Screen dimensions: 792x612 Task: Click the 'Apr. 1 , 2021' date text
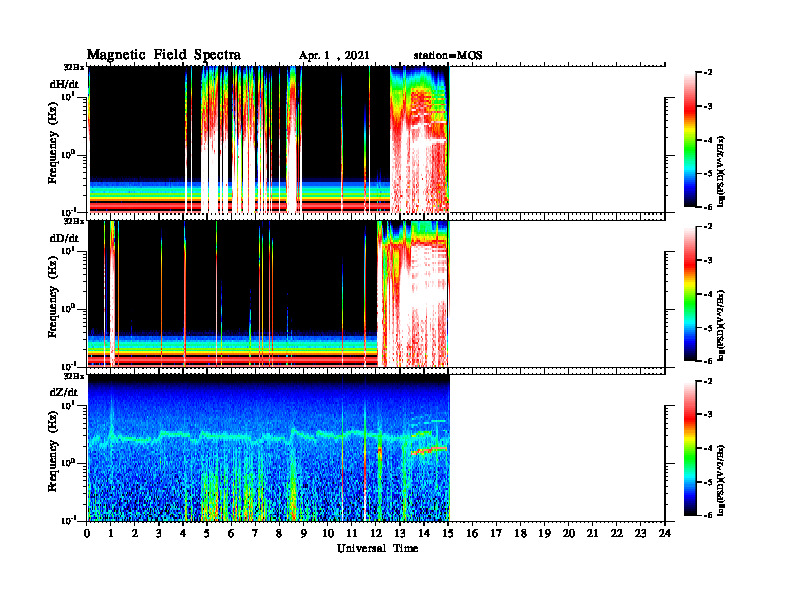tap(334, 56)
